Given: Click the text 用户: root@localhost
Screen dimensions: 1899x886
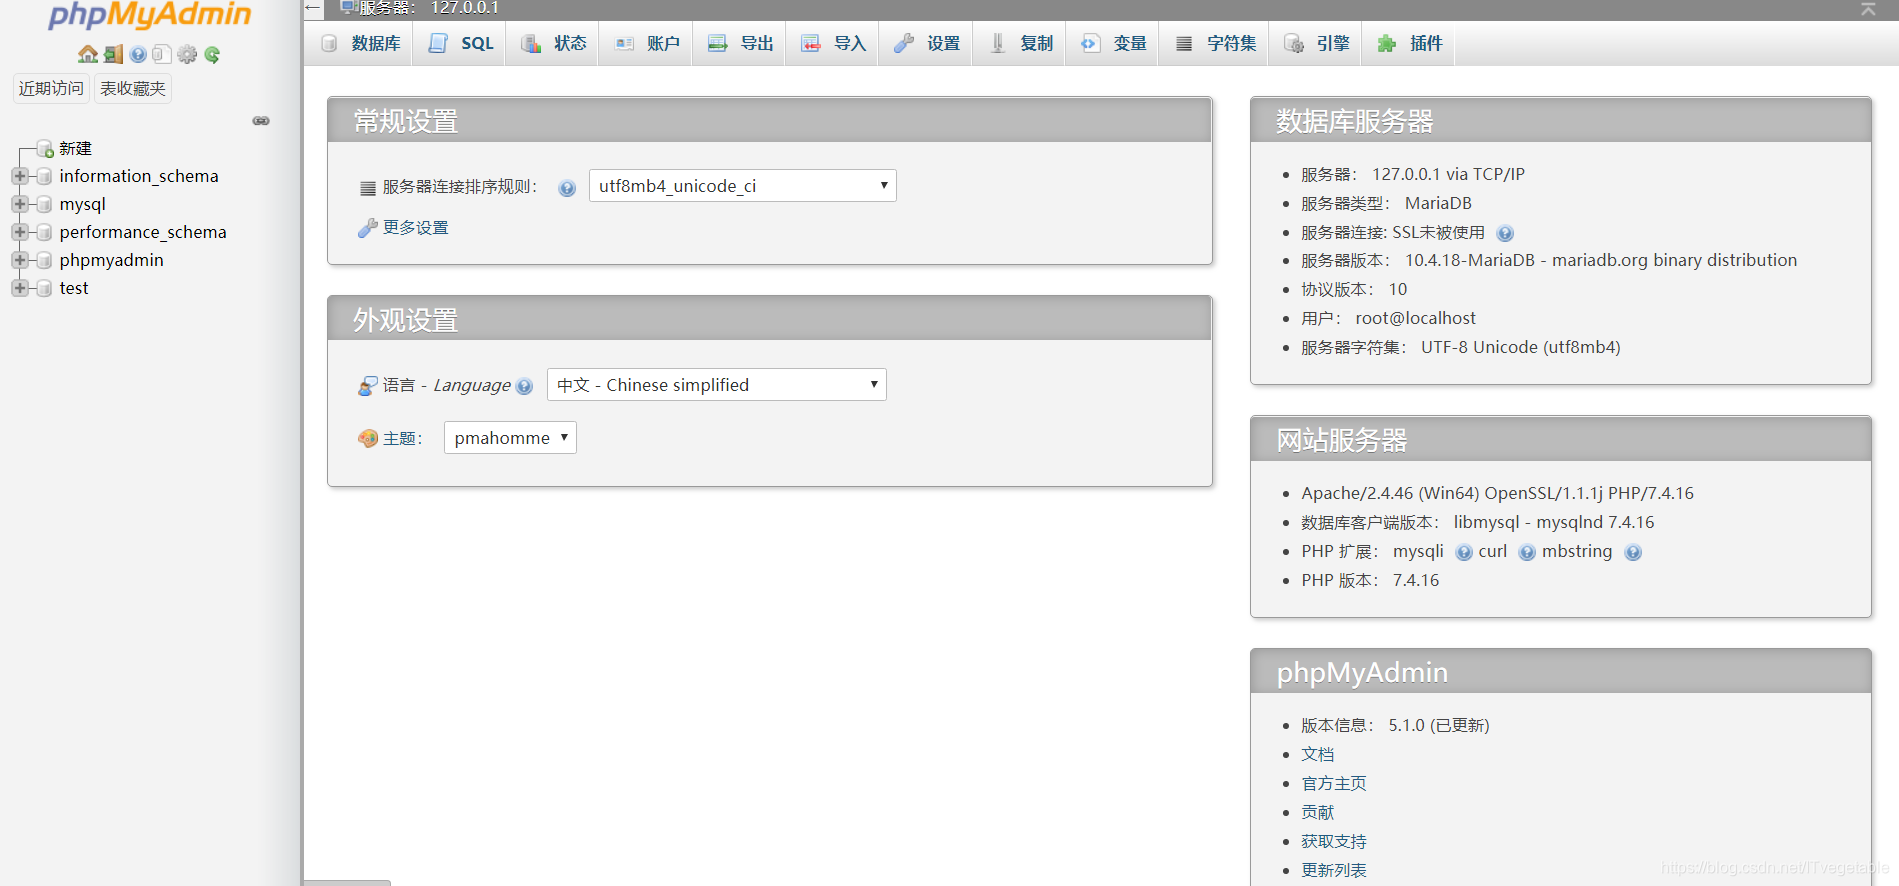Looking at the screenshot, I should pyautogui.click(x=1388, y=318).
